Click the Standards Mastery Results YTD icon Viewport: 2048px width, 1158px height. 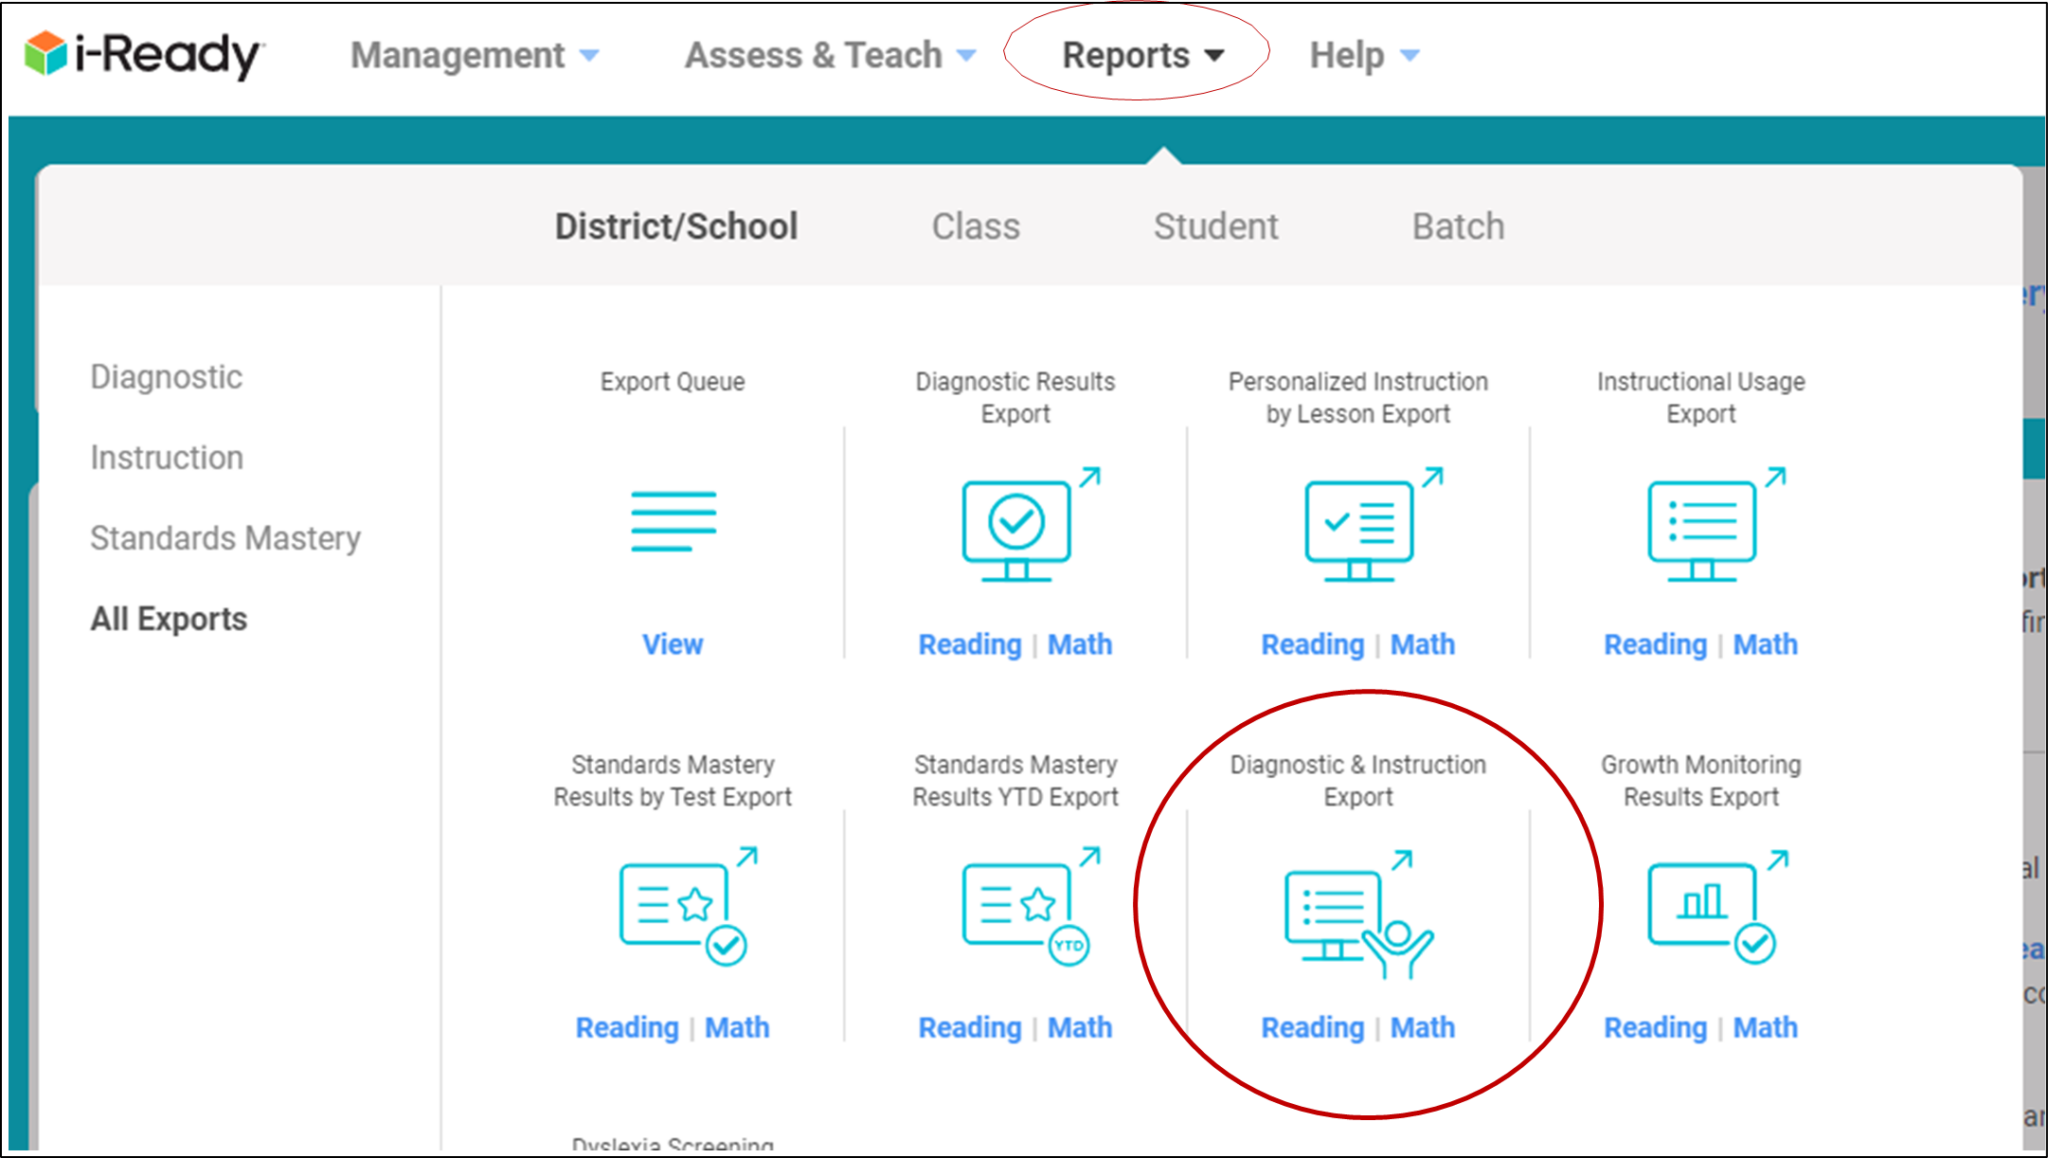pos(1022,908)
